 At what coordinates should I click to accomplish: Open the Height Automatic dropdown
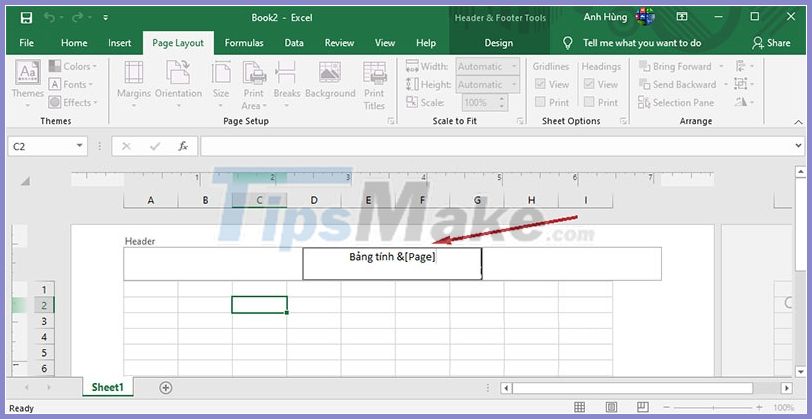[487, 84]
